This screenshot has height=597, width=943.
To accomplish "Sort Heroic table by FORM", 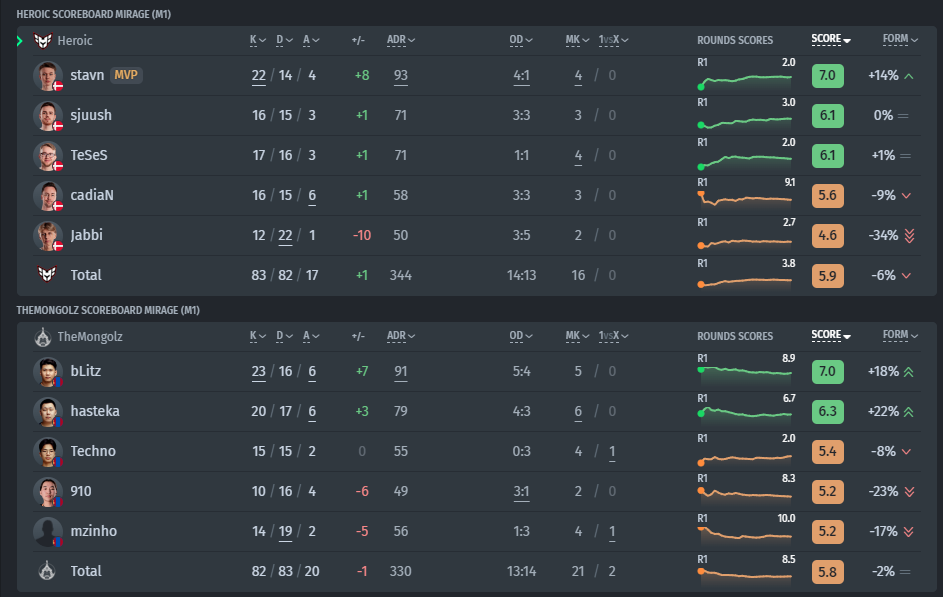I will point(900,39).
